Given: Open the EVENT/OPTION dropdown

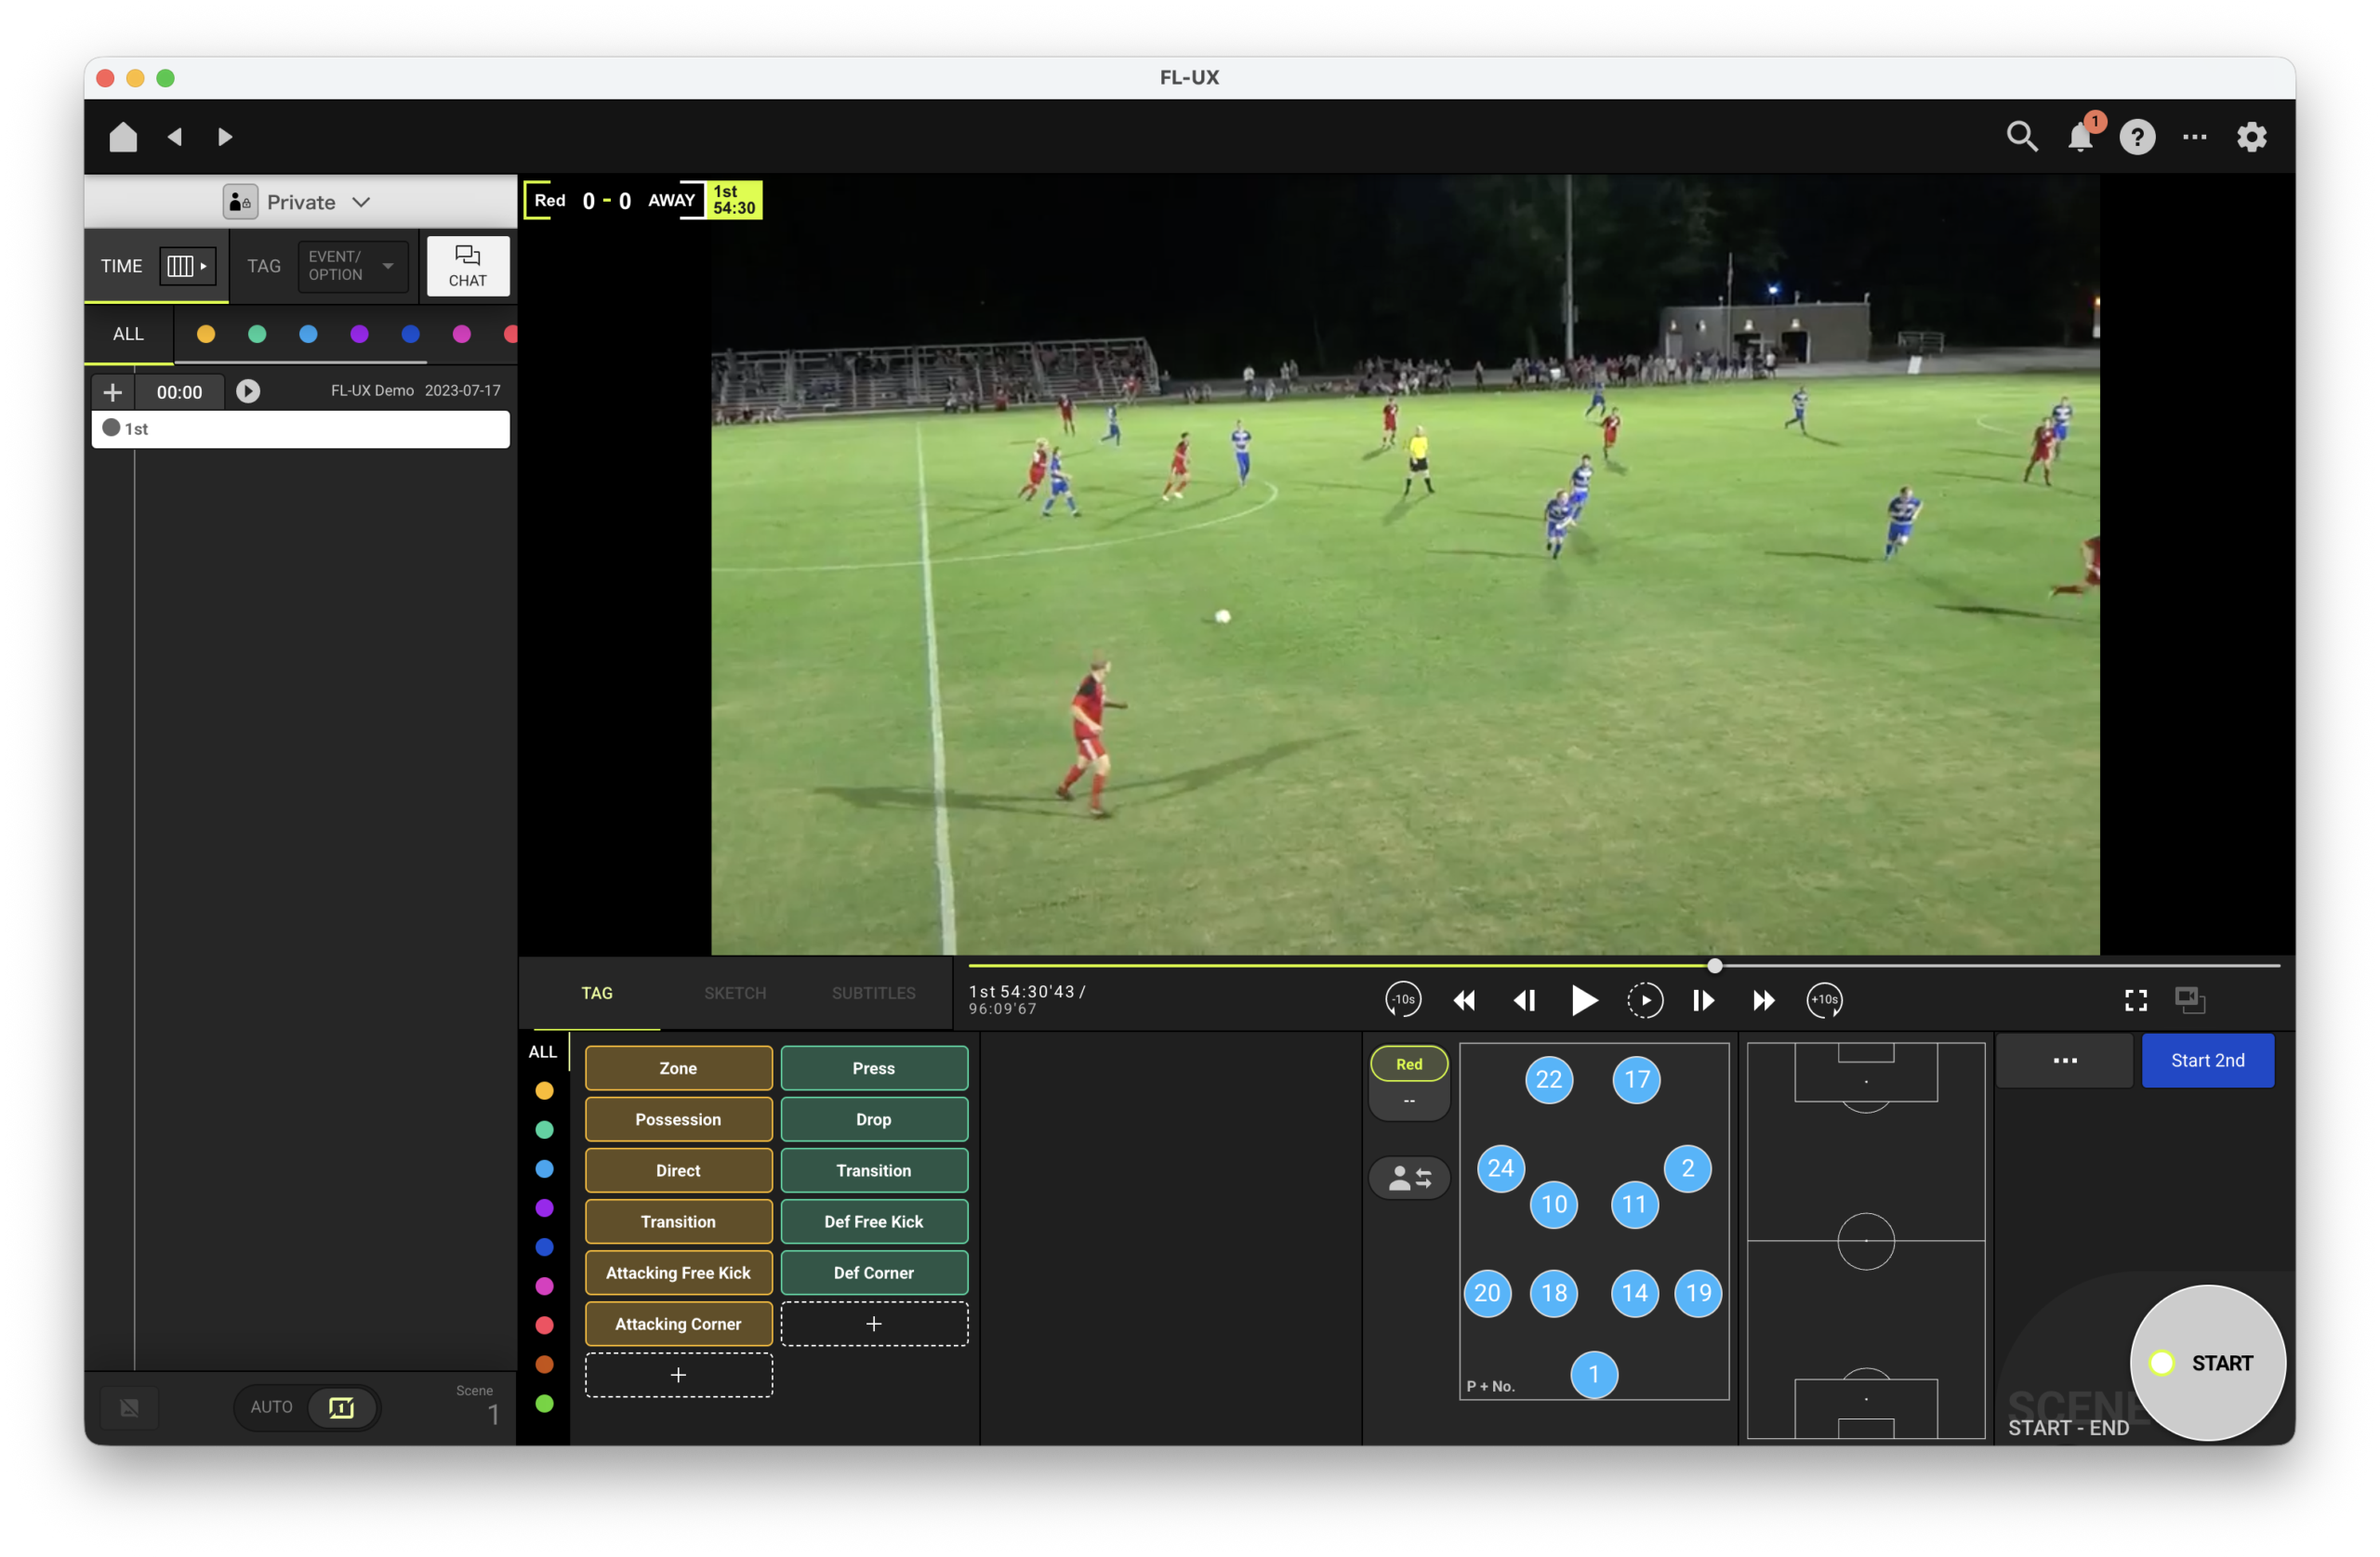Looking at the screenshot, I should click(x=352, y=266).
